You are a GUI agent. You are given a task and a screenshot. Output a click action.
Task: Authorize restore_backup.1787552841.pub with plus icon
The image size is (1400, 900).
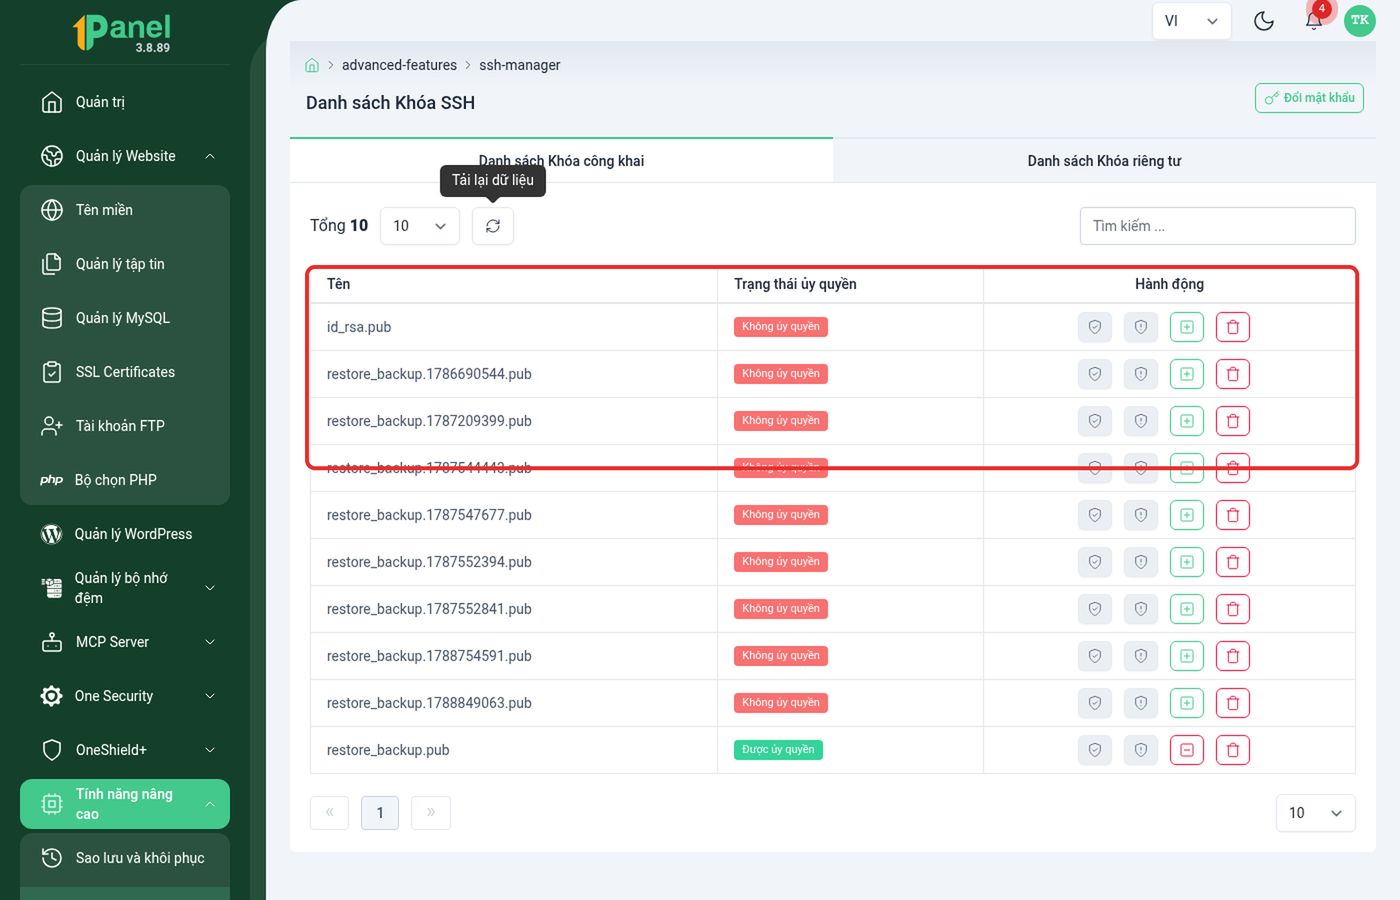pos(1187,609)
